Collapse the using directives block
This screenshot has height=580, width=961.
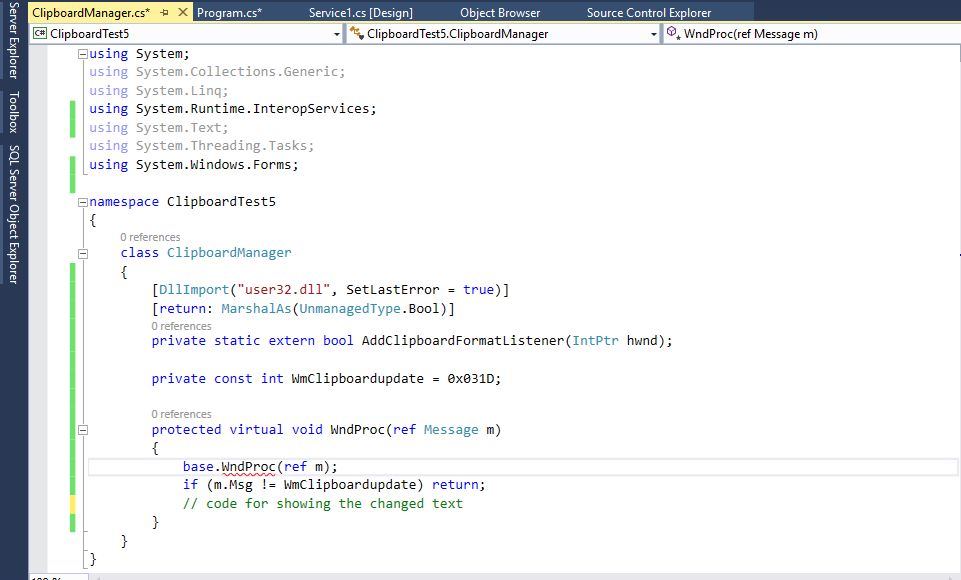click(x=83, y=54)
